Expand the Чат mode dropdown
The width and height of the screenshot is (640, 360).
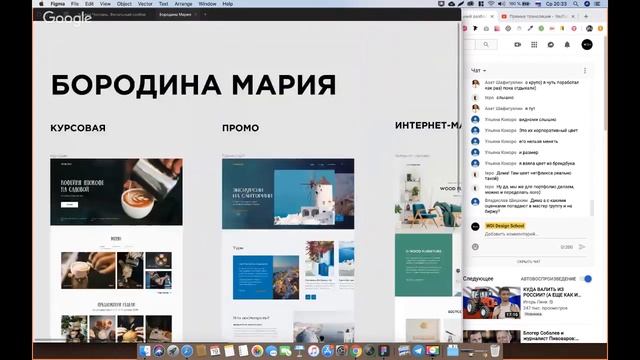click(x=478, y=71)
